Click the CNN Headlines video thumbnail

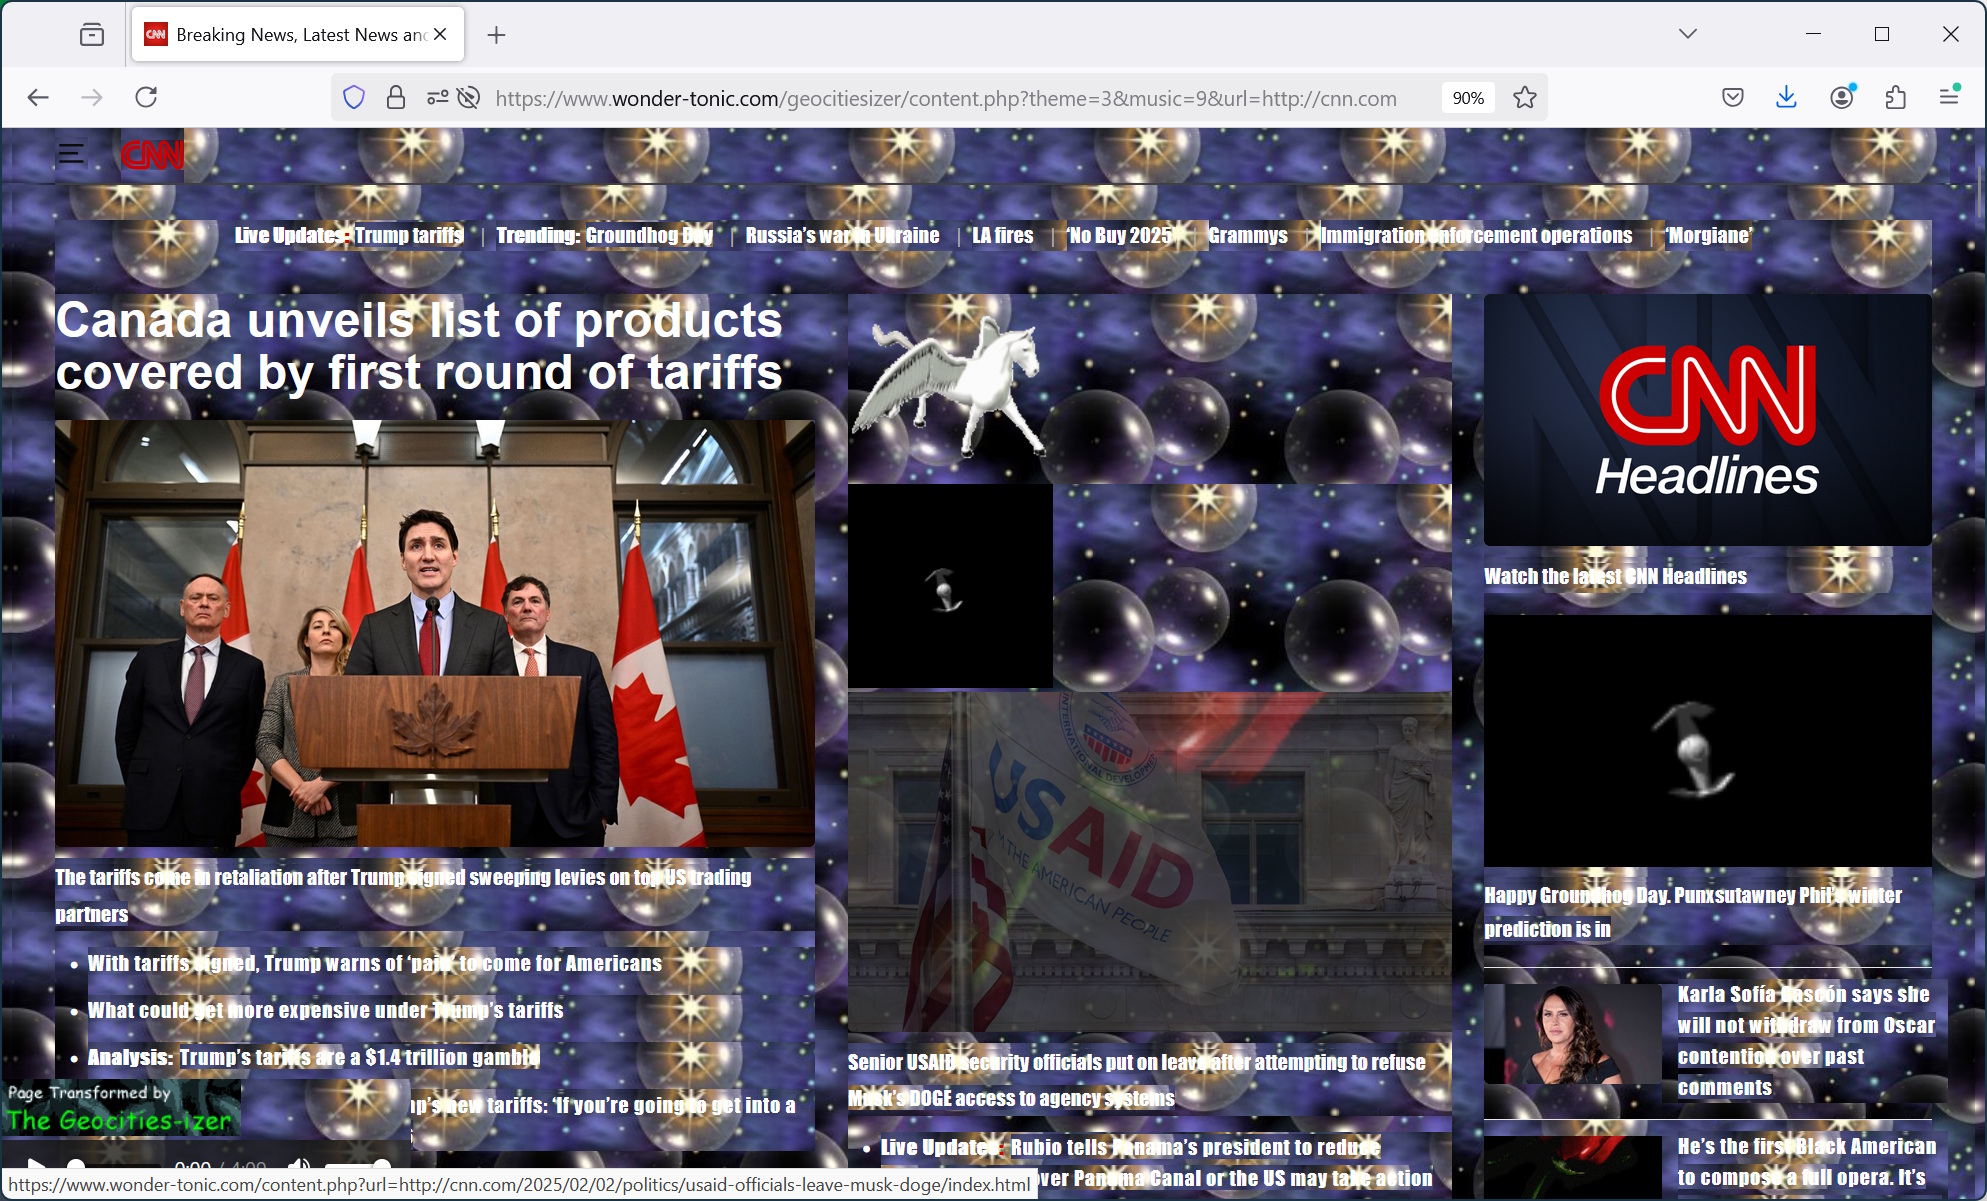pos(1708,420)
